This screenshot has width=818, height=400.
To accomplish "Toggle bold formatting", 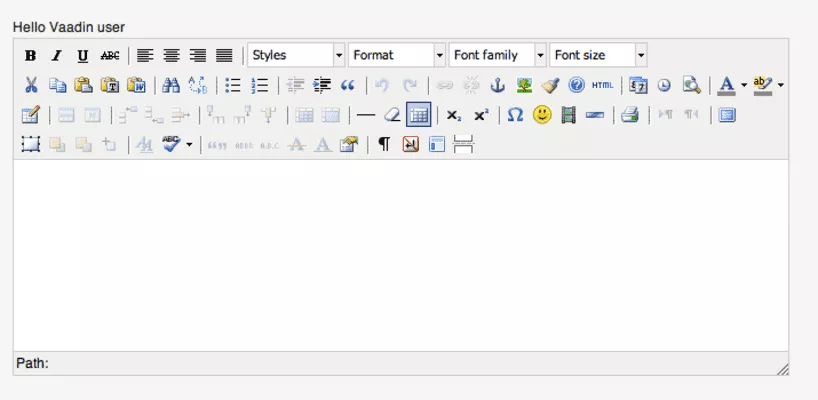I will point(30,56).
